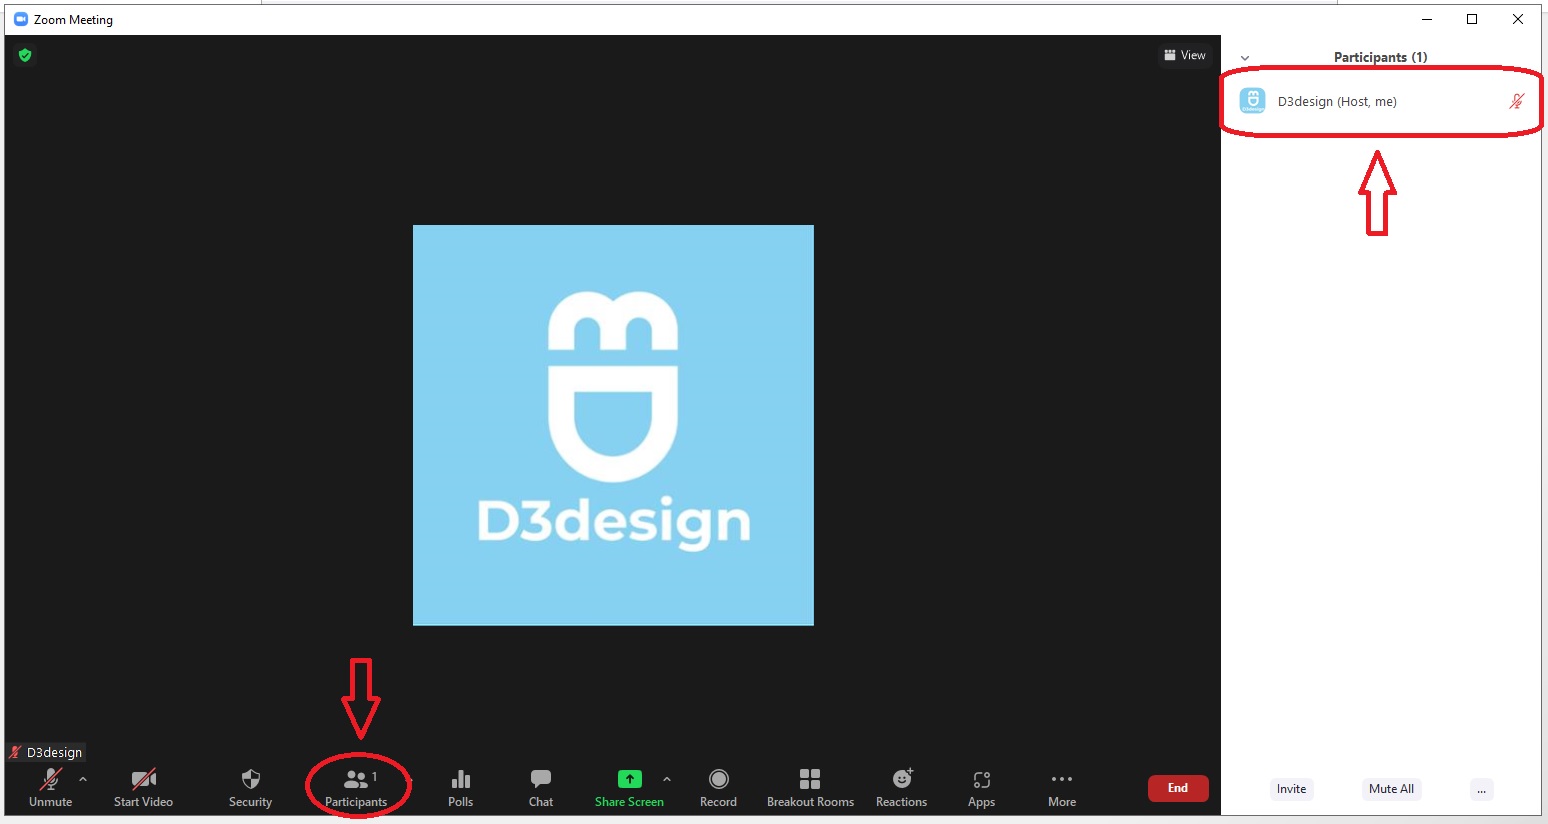Open the Apps icon
Viewport: 1548px width, 824px height.
981,787
